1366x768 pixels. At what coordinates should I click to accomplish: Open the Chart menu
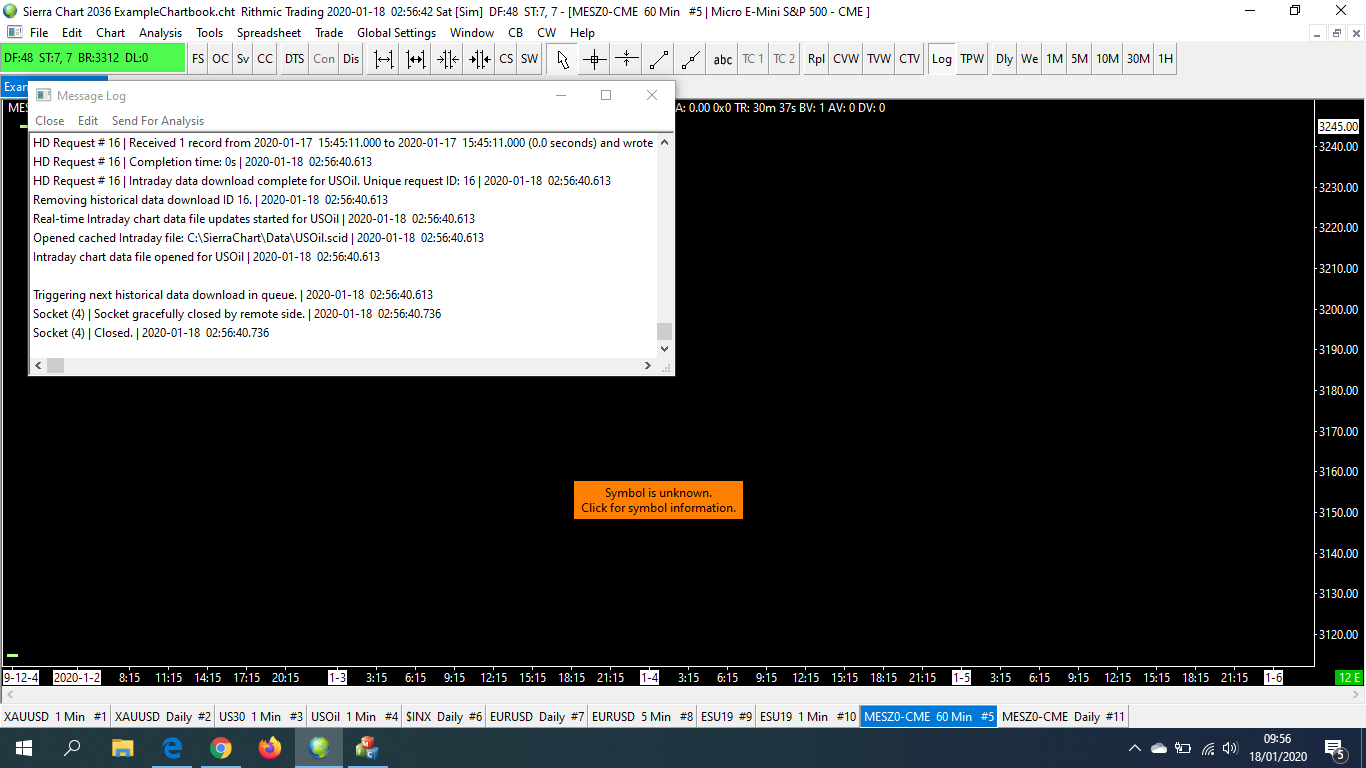pos(110,33)
